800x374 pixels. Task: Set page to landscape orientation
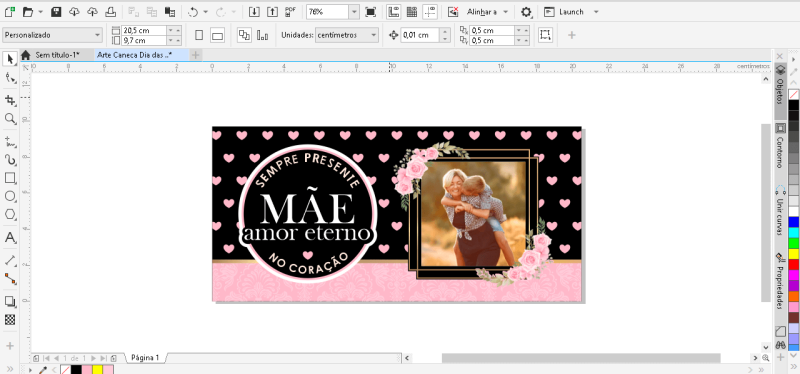[x=218, y=35]
